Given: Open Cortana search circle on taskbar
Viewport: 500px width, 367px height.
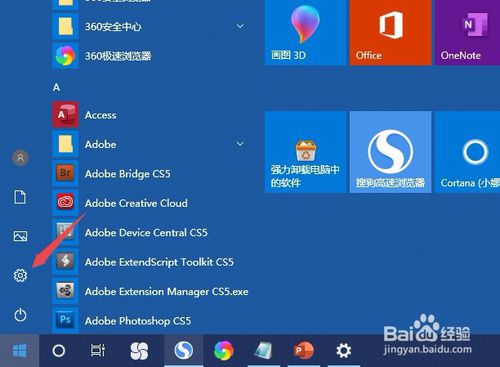Looking at the screenshot, I should (59, 351).
